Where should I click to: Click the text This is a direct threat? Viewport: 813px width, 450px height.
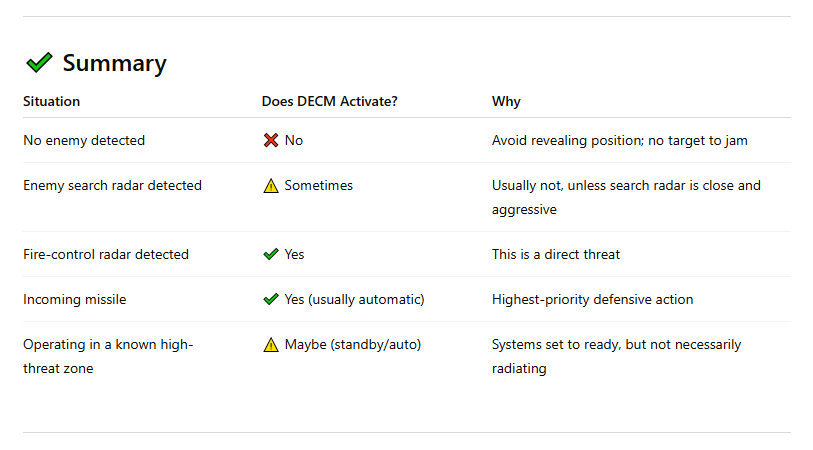[x=556, y=255]
